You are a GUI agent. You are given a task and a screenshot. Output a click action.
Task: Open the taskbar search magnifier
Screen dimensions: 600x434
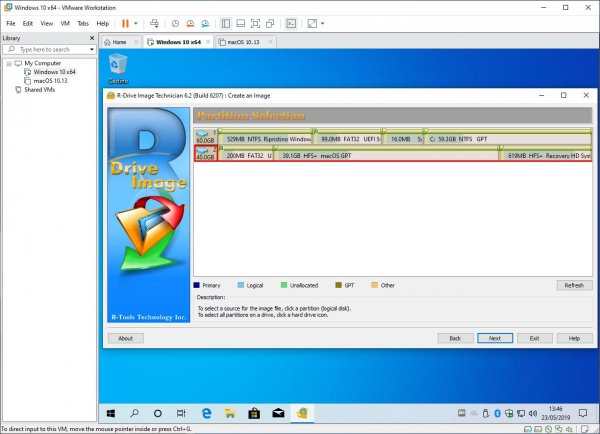point(135,413)
